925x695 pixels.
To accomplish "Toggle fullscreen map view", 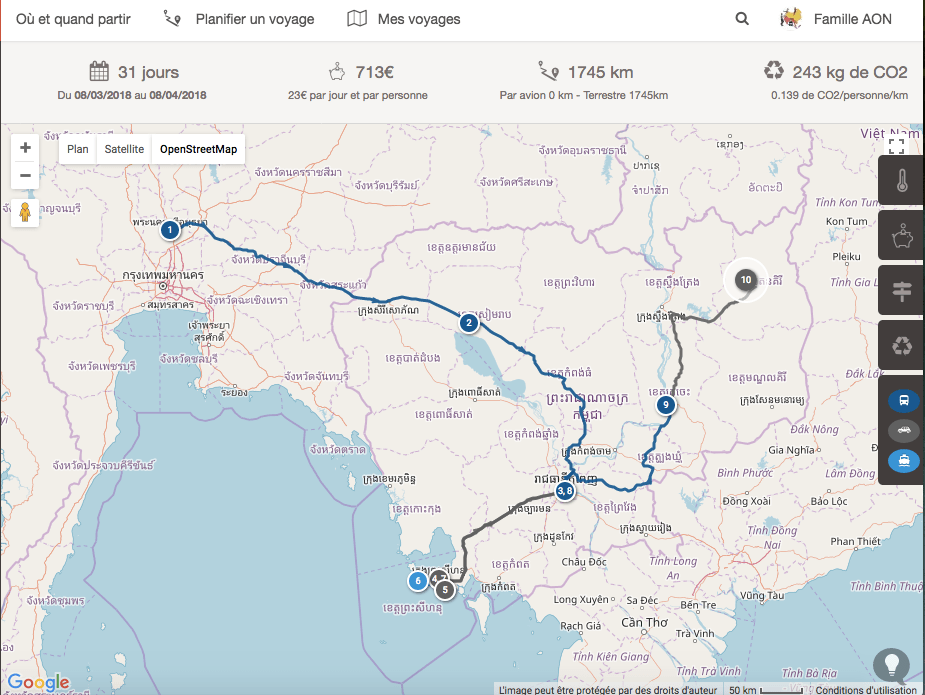I will click(897, 146).
